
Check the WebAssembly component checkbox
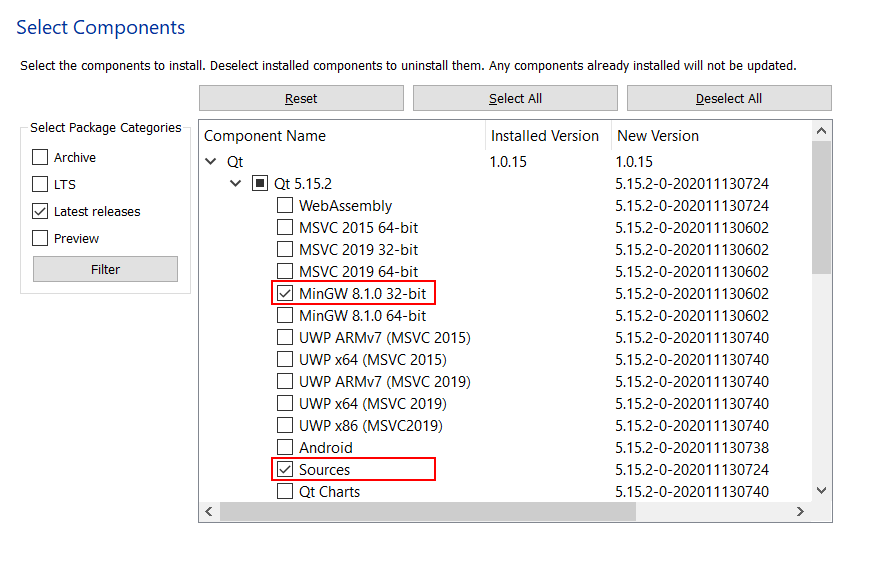[285, 205]
